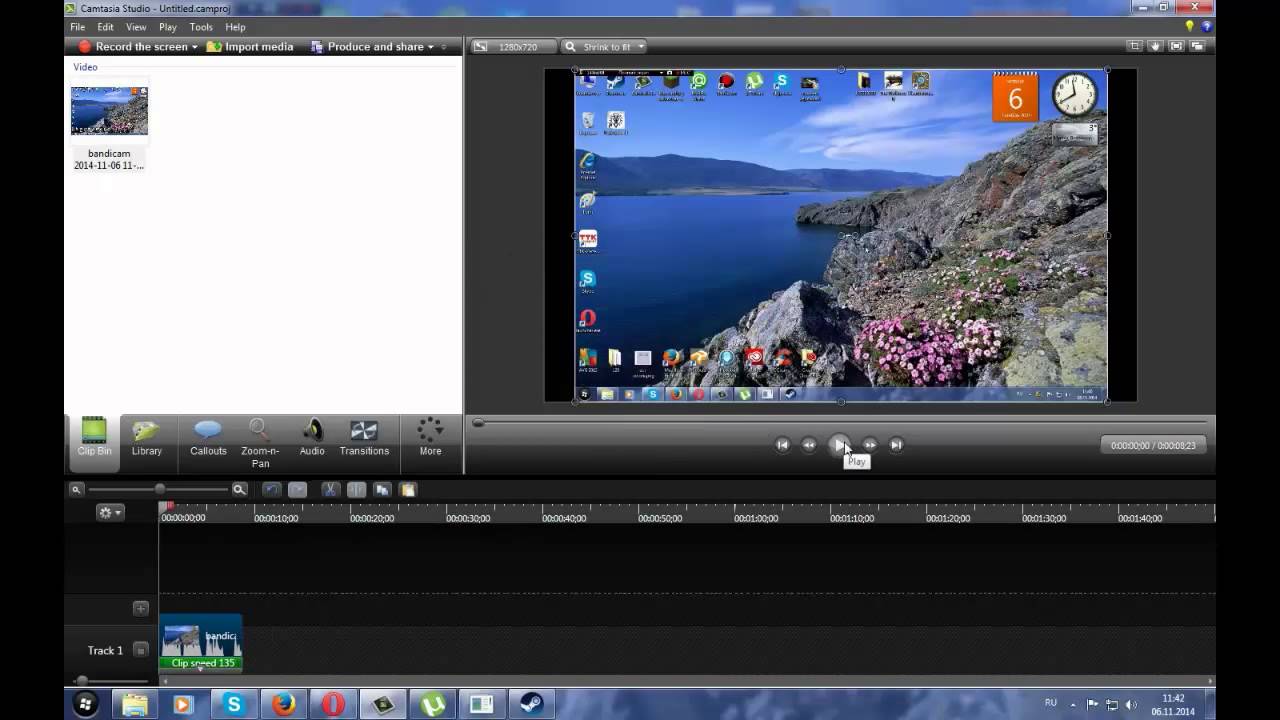Open Firefox from the taskbar
The image size is (1280, 720).
tap(283, 705)
